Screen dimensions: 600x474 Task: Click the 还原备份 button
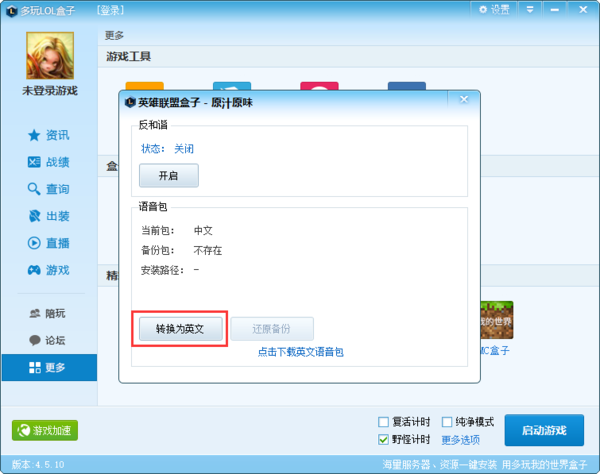click(272, 329)
